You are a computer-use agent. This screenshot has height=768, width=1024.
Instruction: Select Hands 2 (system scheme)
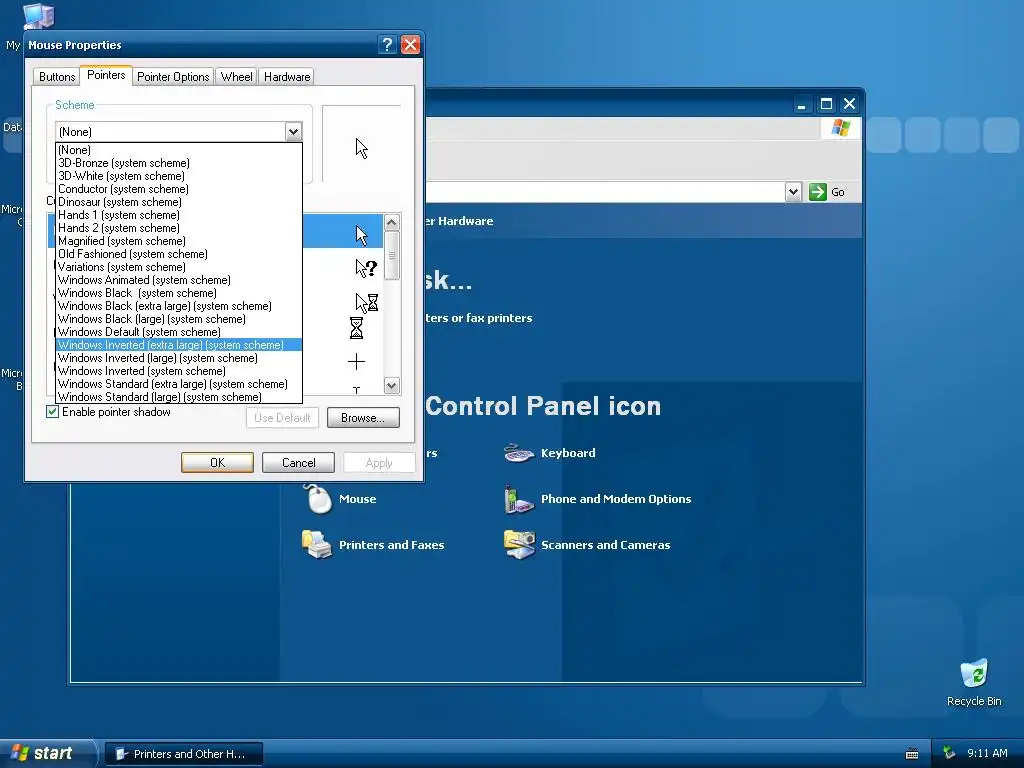click(179, 228)
